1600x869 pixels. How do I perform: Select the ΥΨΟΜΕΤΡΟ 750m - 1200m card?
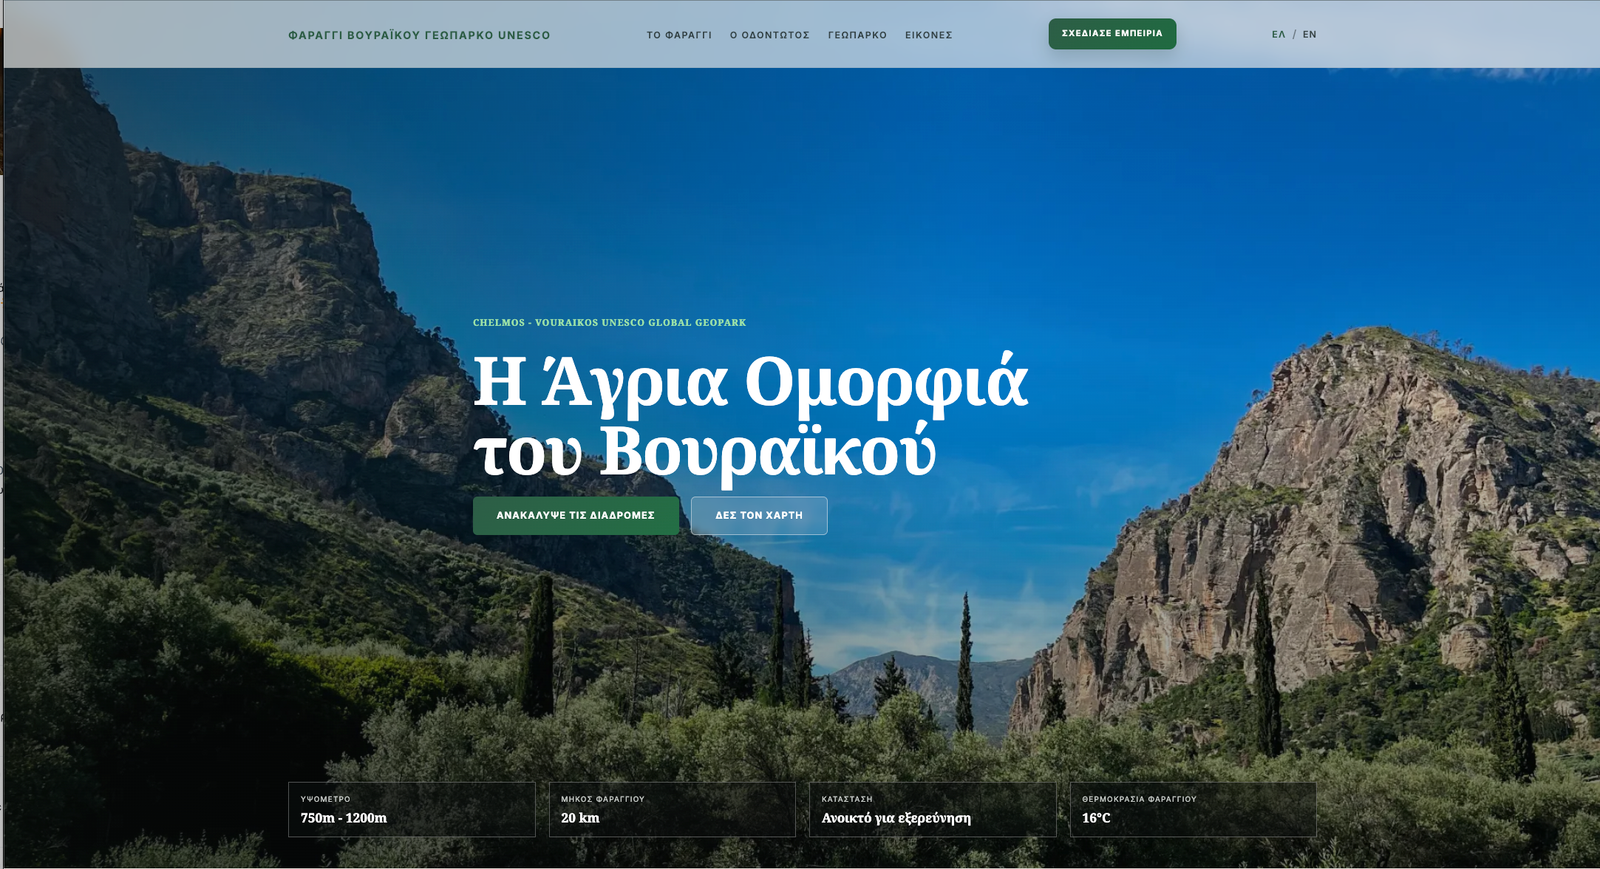click(x=411, y=809)
